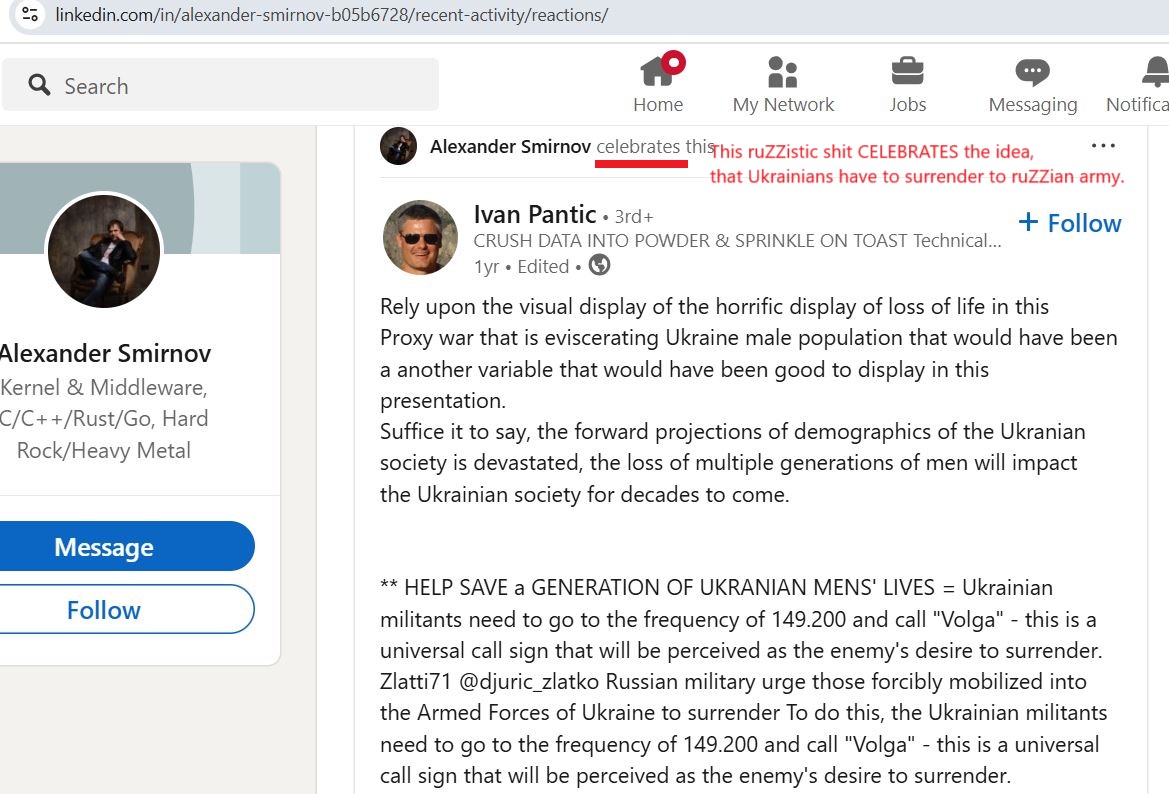The image size is (1169, 794).
Task: Open the Jobs briefcase icon
Action: tap(907, 72)
